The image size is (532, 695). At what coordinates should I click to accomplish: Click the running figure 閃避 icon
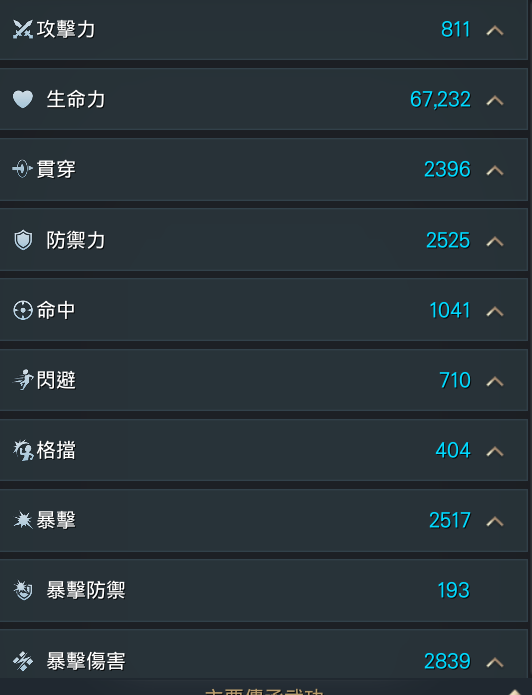23,380
